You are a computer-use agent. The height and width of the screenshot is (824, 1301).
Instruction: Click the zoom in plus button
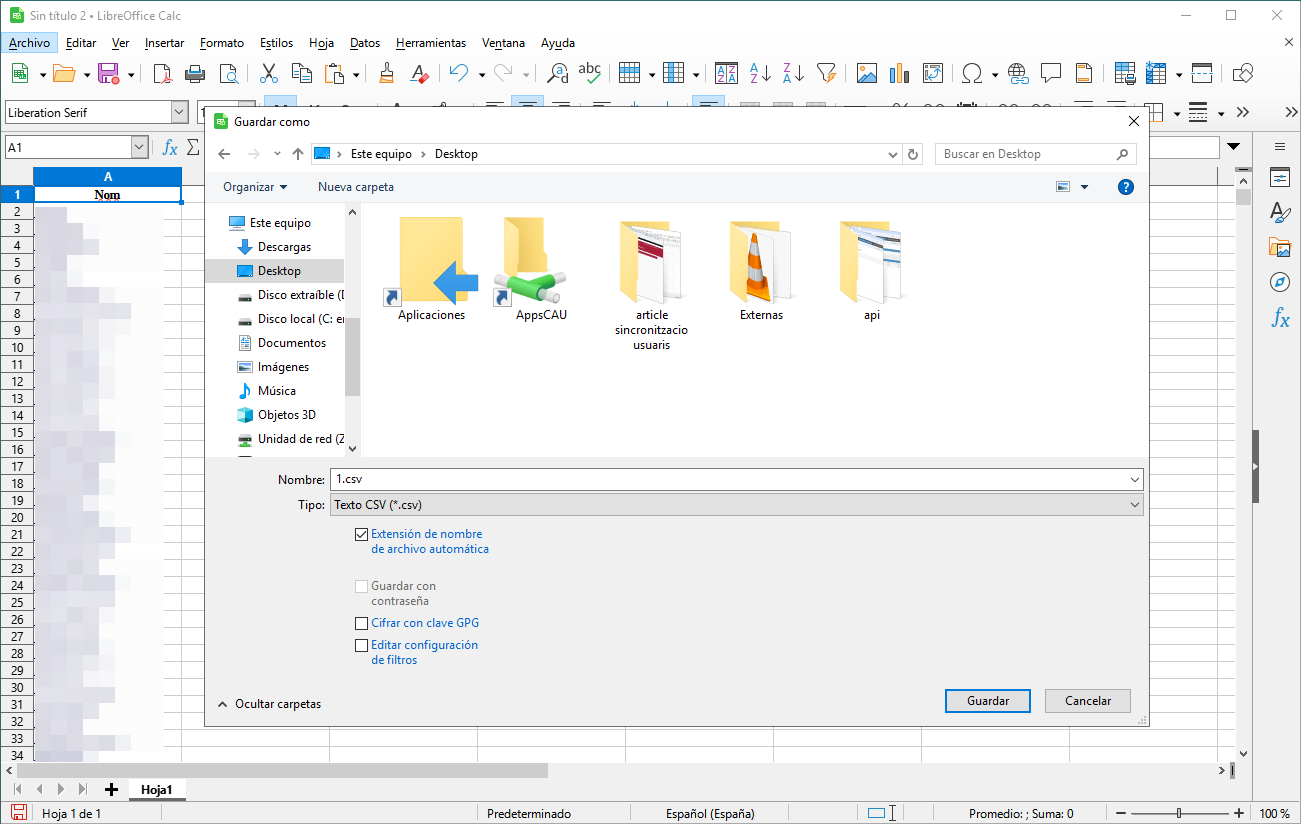(x=1239, y=813)
